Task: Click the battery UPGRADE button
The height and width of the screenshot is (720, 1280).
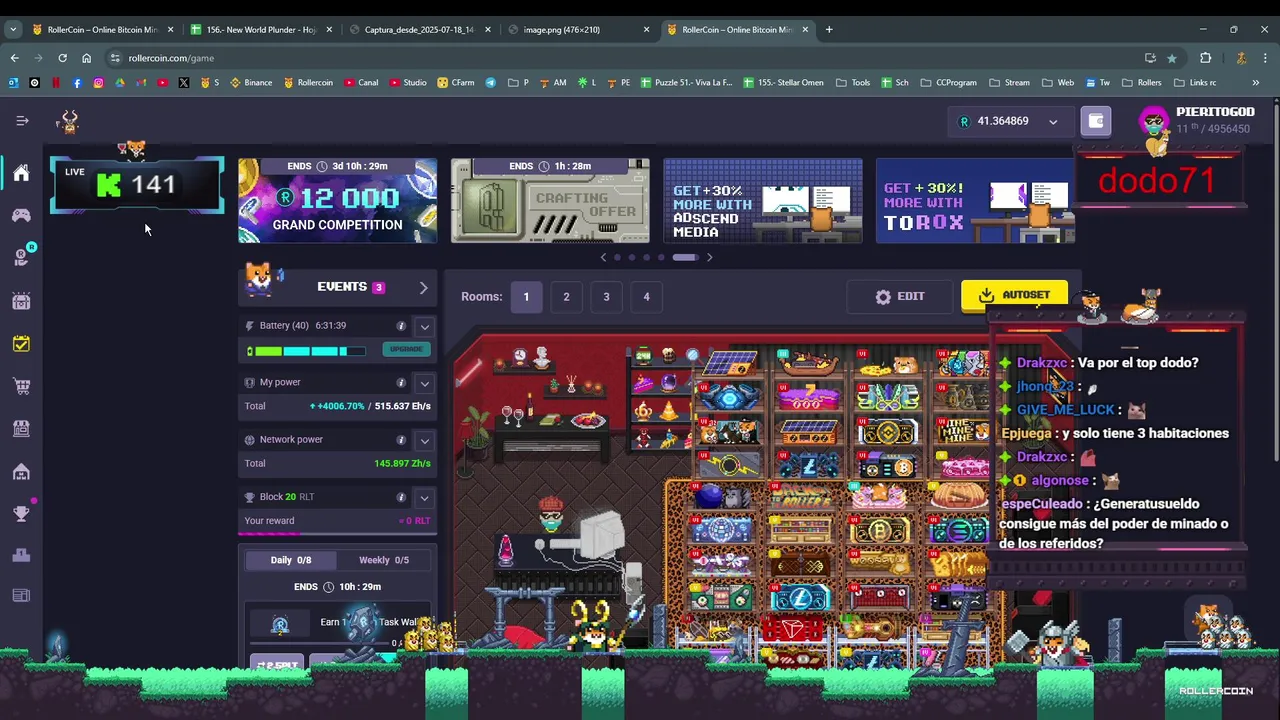Action: [x=406, y=349]
